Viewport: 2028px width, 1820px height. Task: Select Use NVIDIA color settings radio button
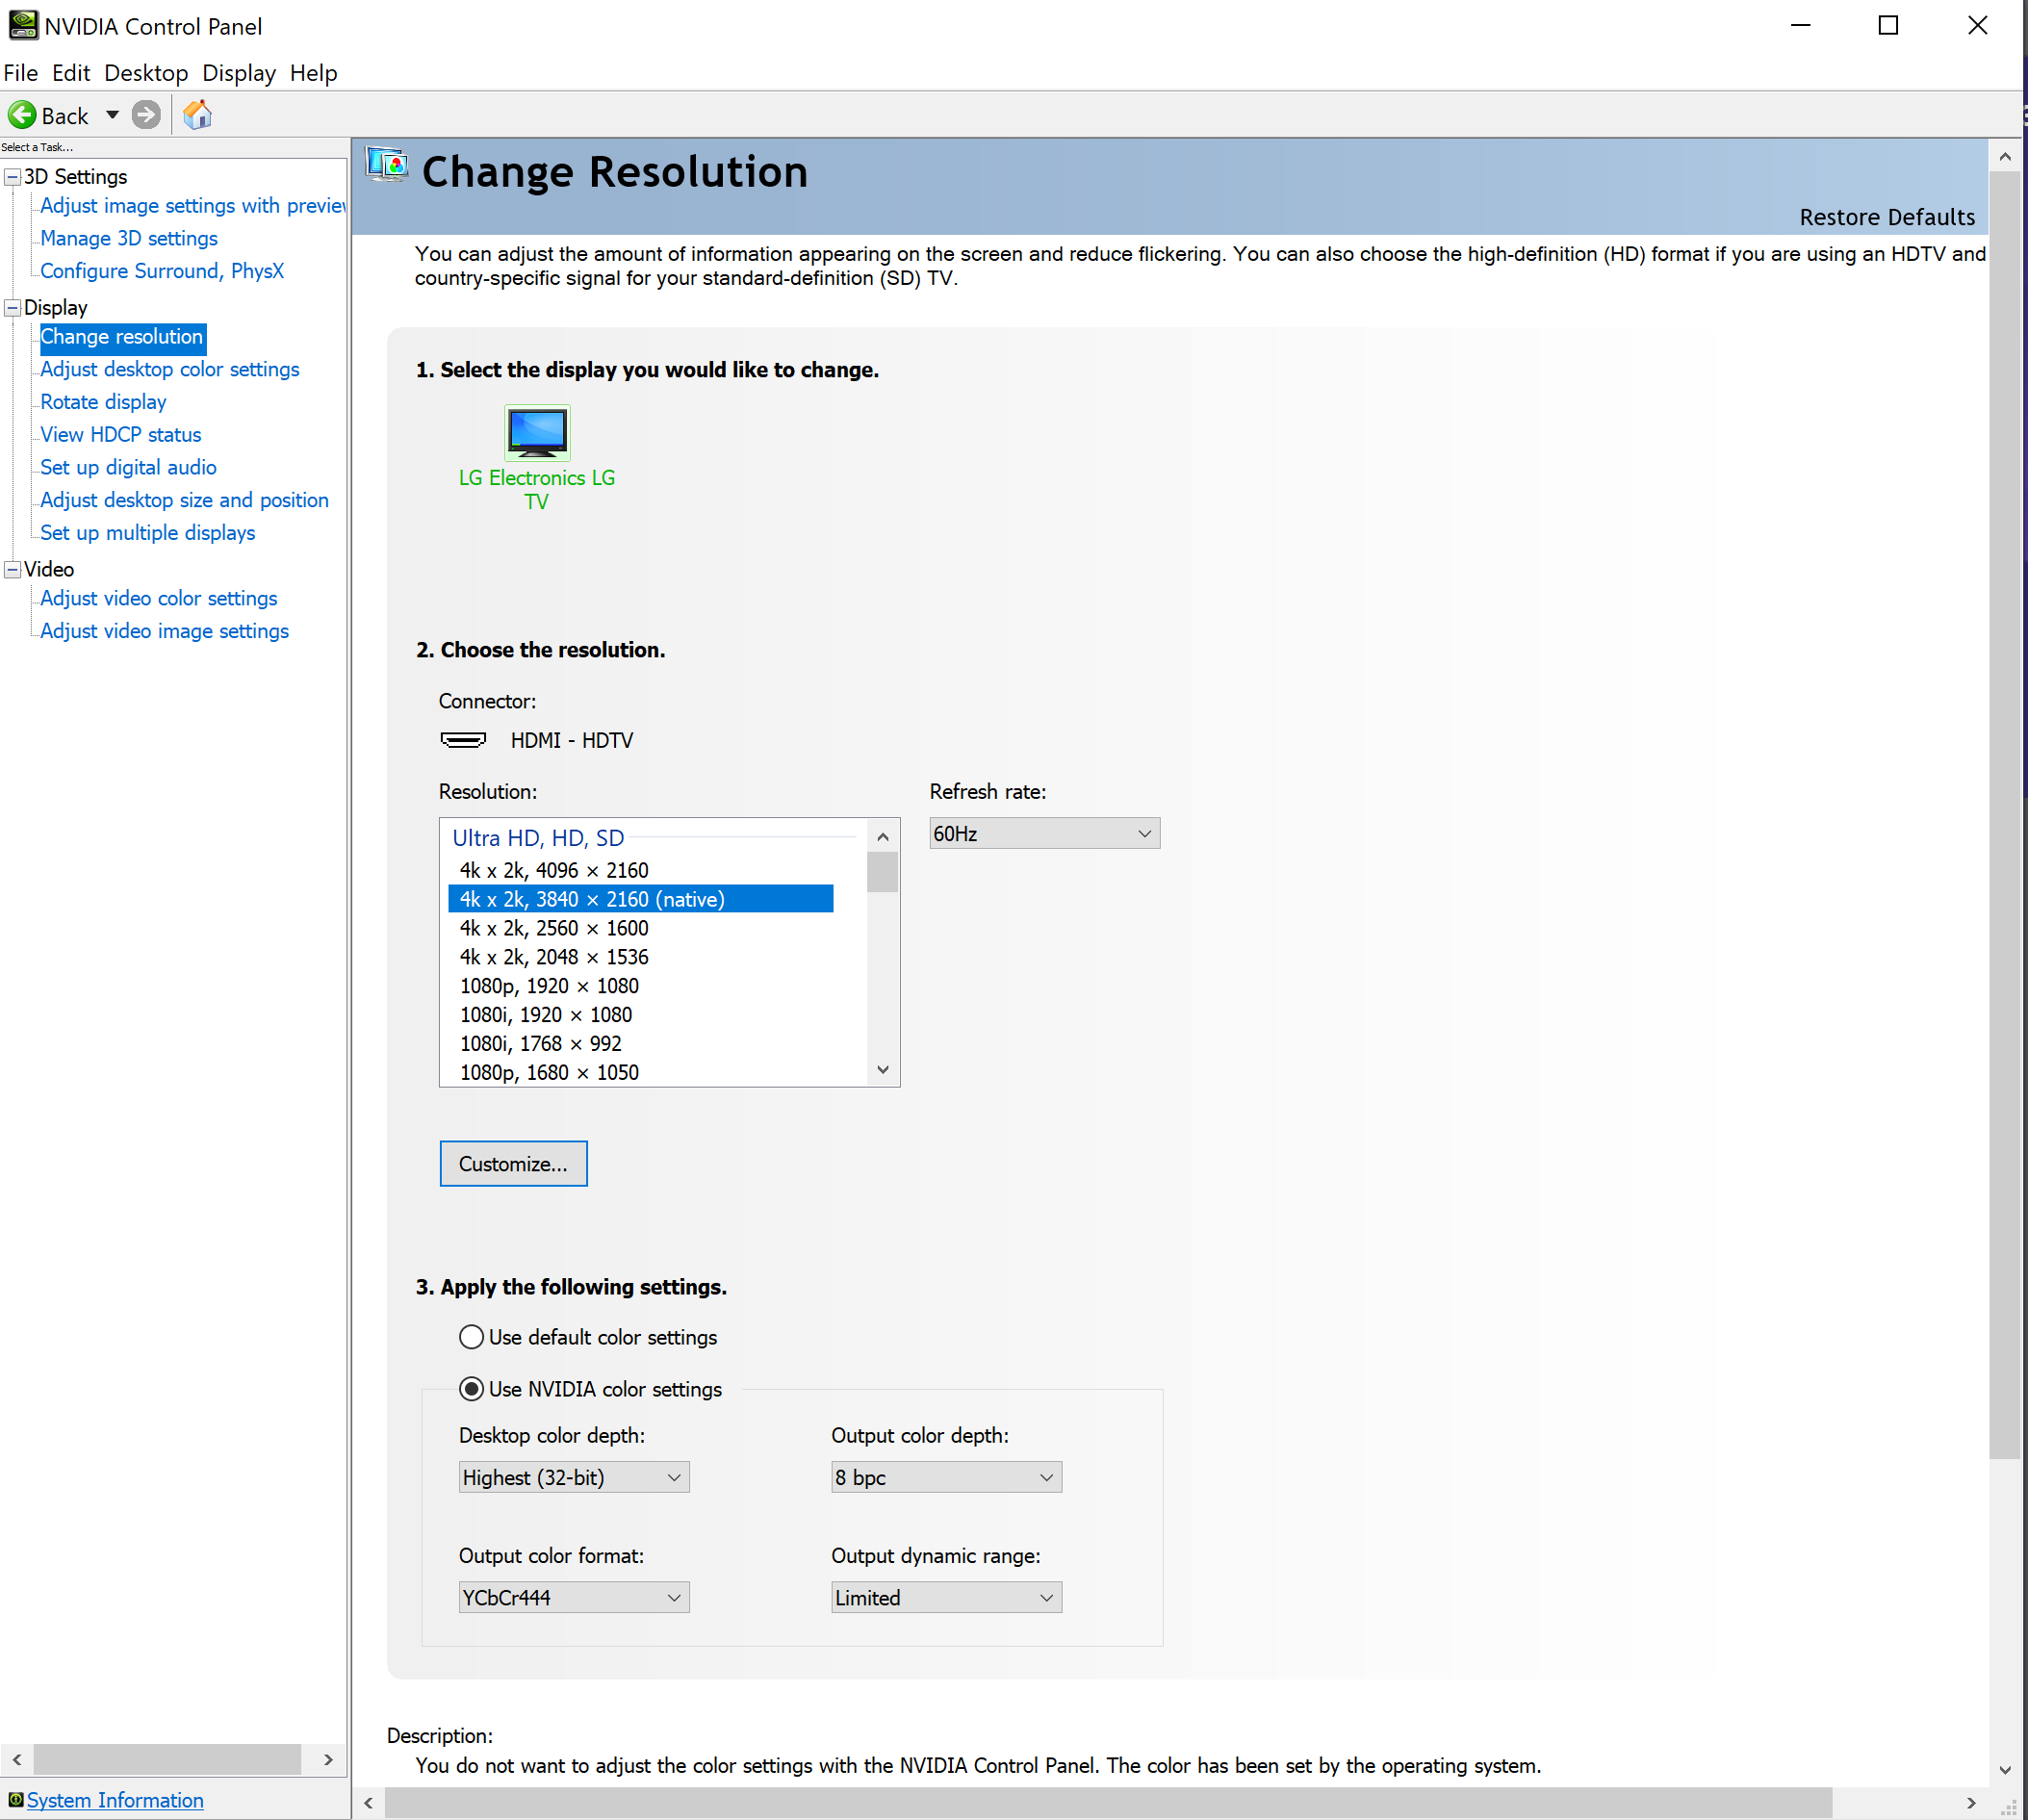(x=471, y=1389)
